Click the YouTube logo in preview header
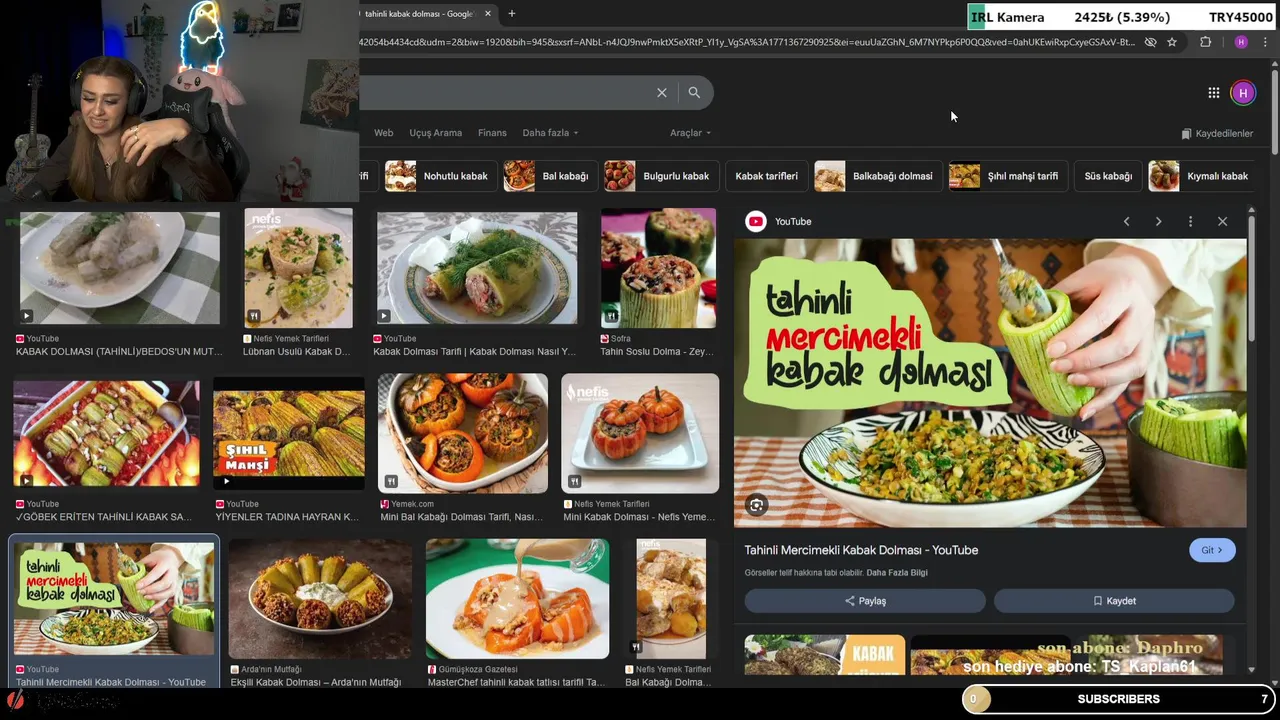1280x720 pixels. 756,221
